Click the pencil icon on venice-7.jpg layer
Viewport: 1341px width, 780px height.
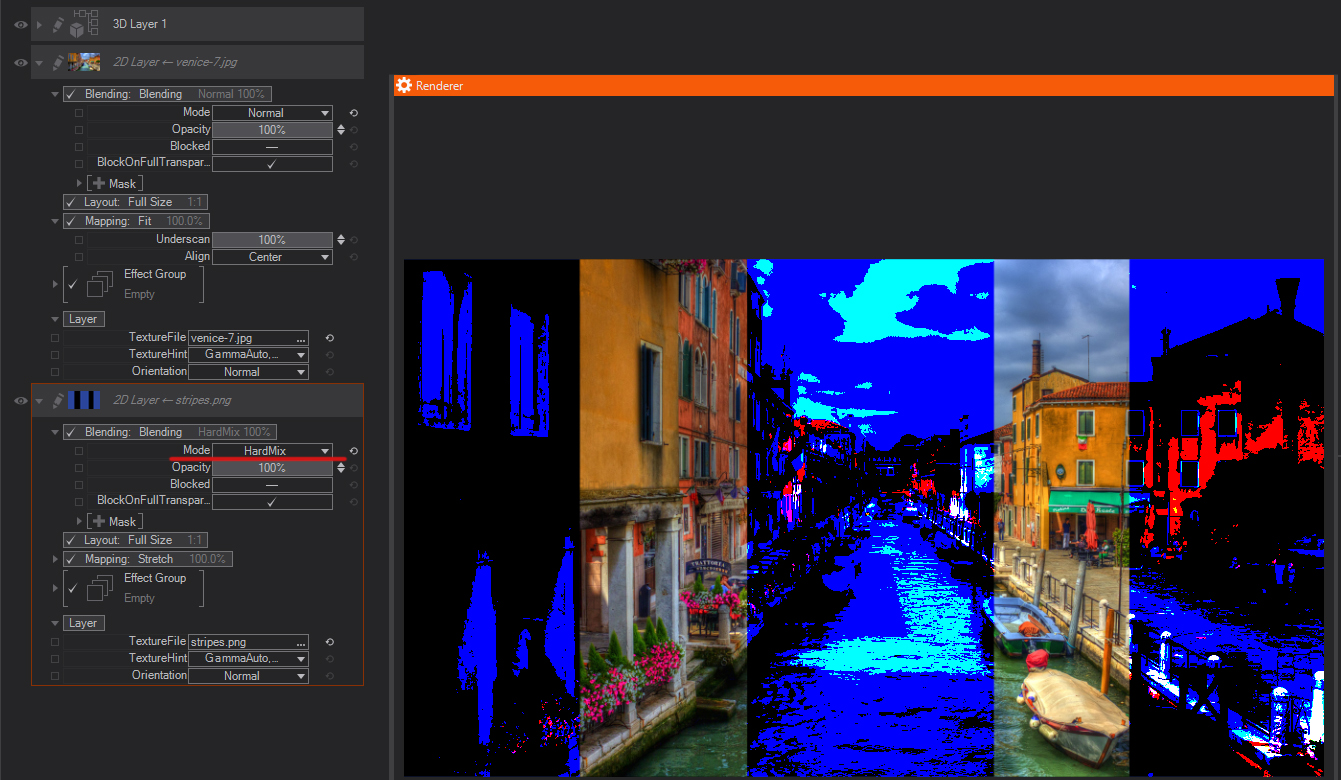tap(58, 62)
